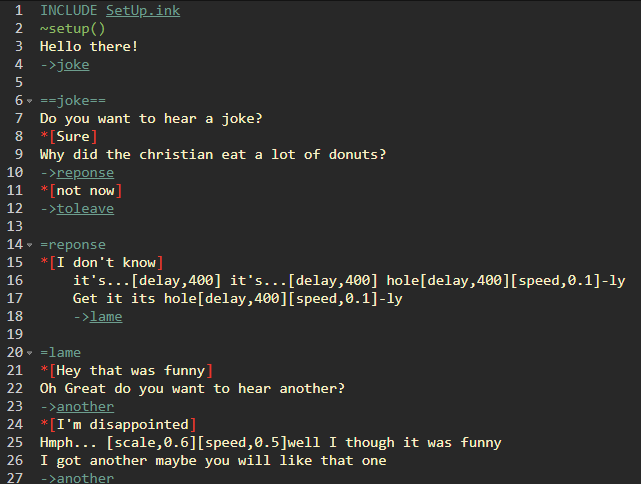Follow the lame divert link on line 18
This screenshot has height=484, width=641.
[x=106, y=317]
